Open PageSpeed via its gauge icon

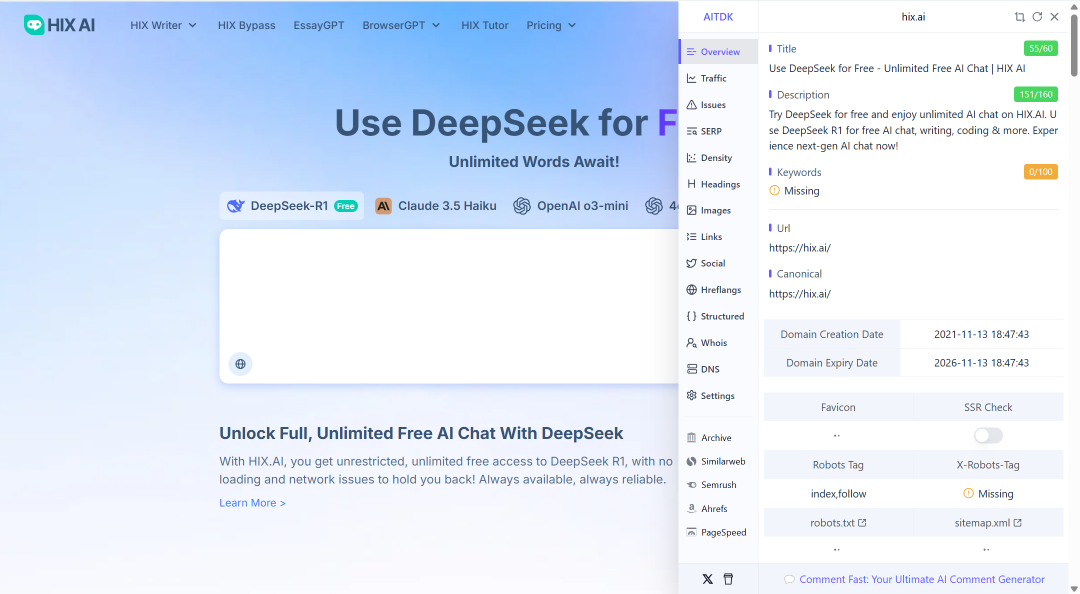692,533
